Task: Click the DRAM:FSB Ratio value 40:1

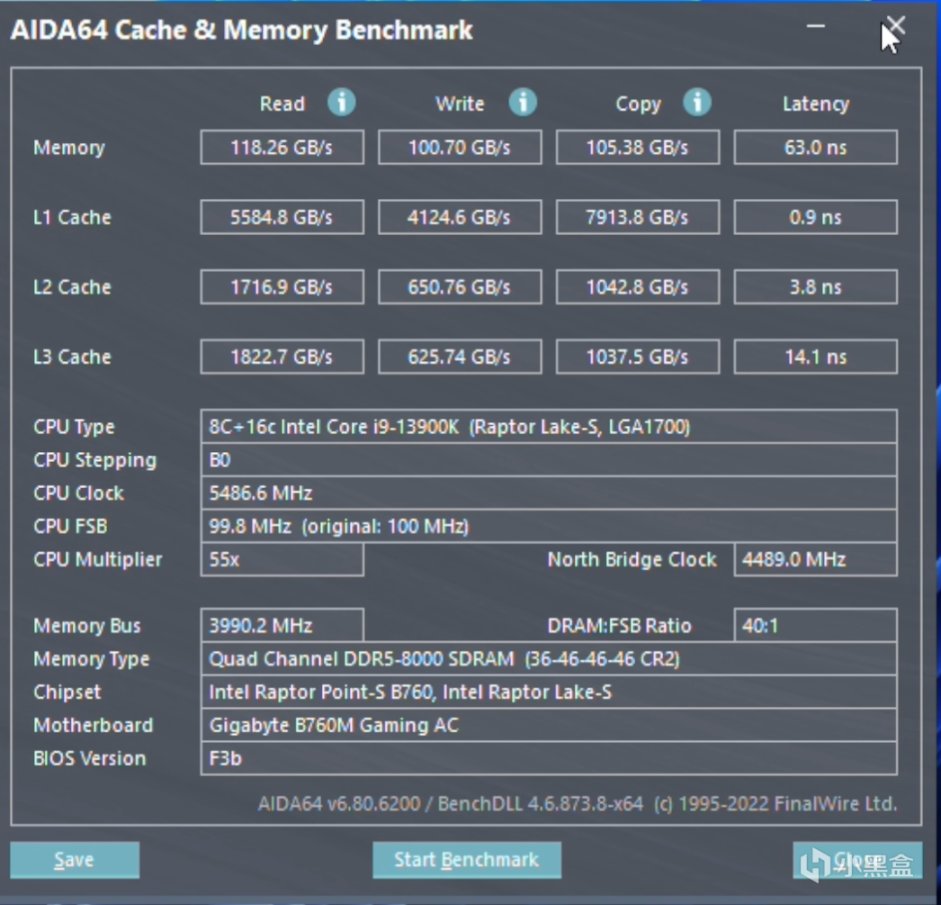Action: click(816, 625)
